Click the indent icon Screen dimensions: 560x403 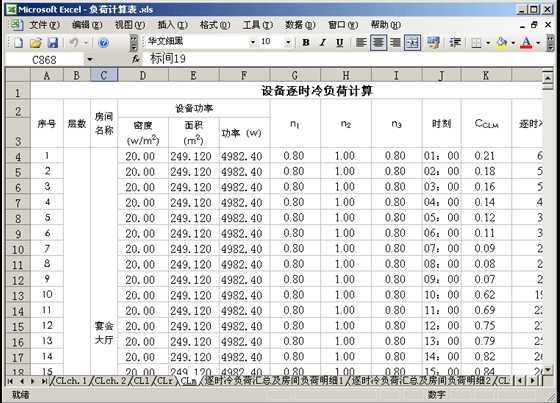click(455, 43)
